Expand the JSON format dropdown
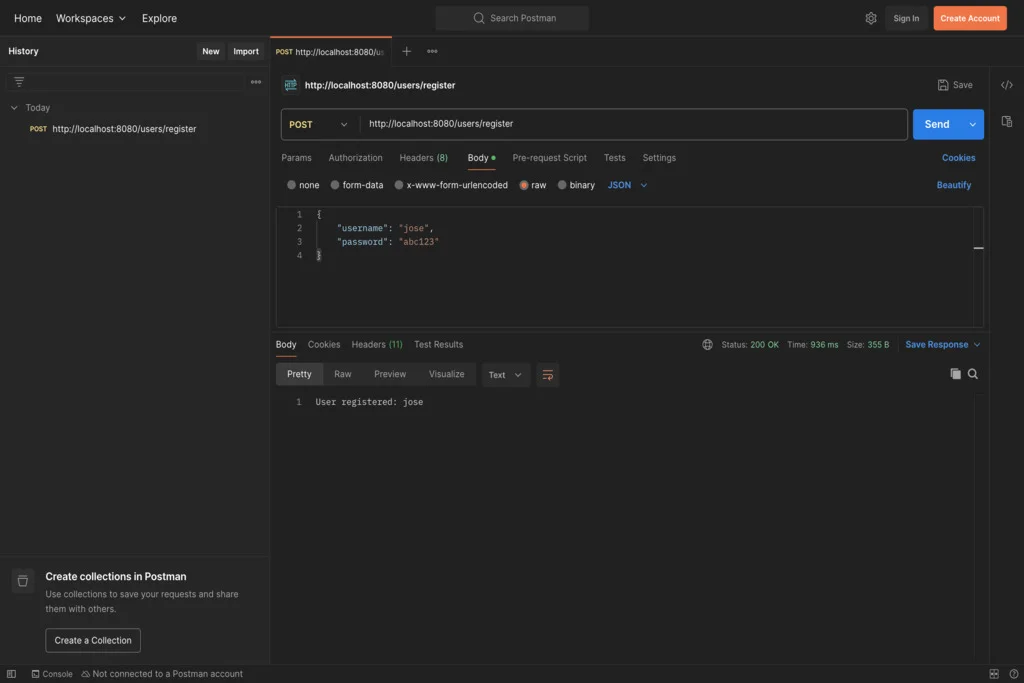The image size is (1024, 683). pyautogui.click(x=627, y=185)
